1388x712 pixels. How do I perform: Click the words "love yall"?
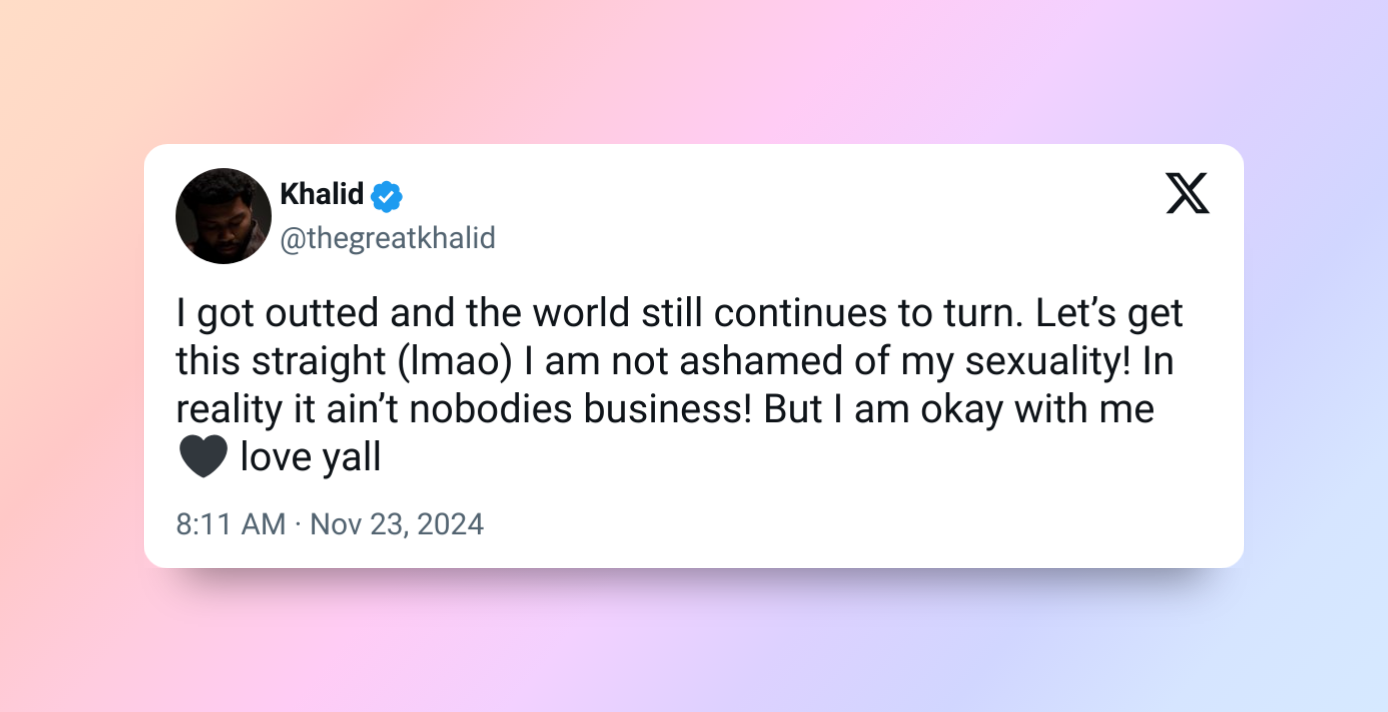tap(310, 458)
